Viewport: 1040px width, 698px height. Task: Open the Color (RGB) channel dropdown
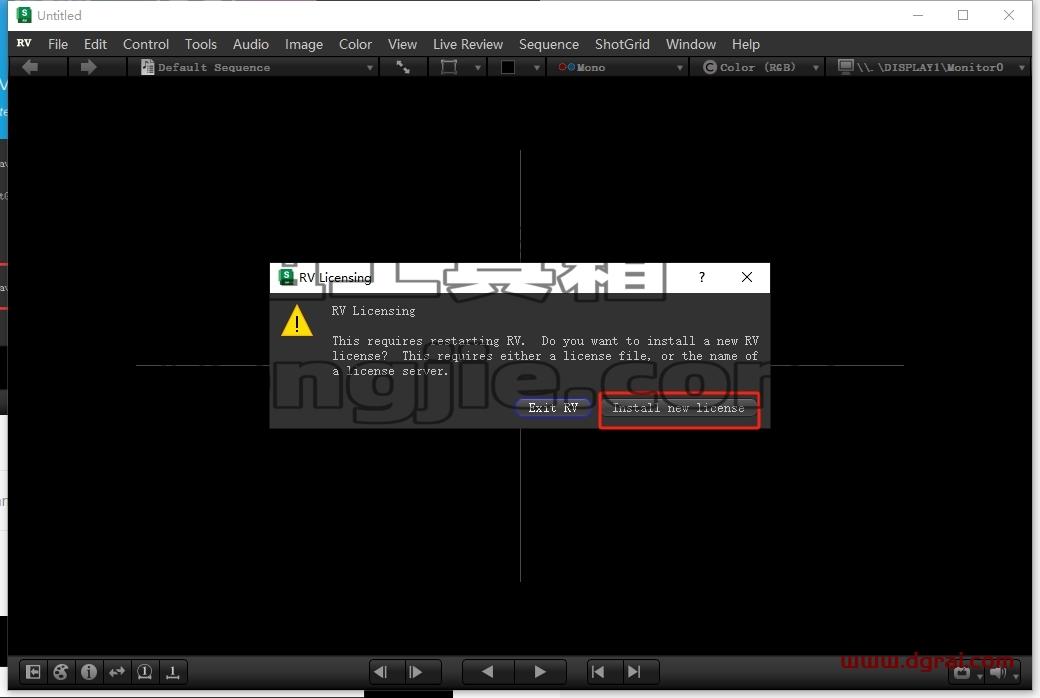[760, 67]
